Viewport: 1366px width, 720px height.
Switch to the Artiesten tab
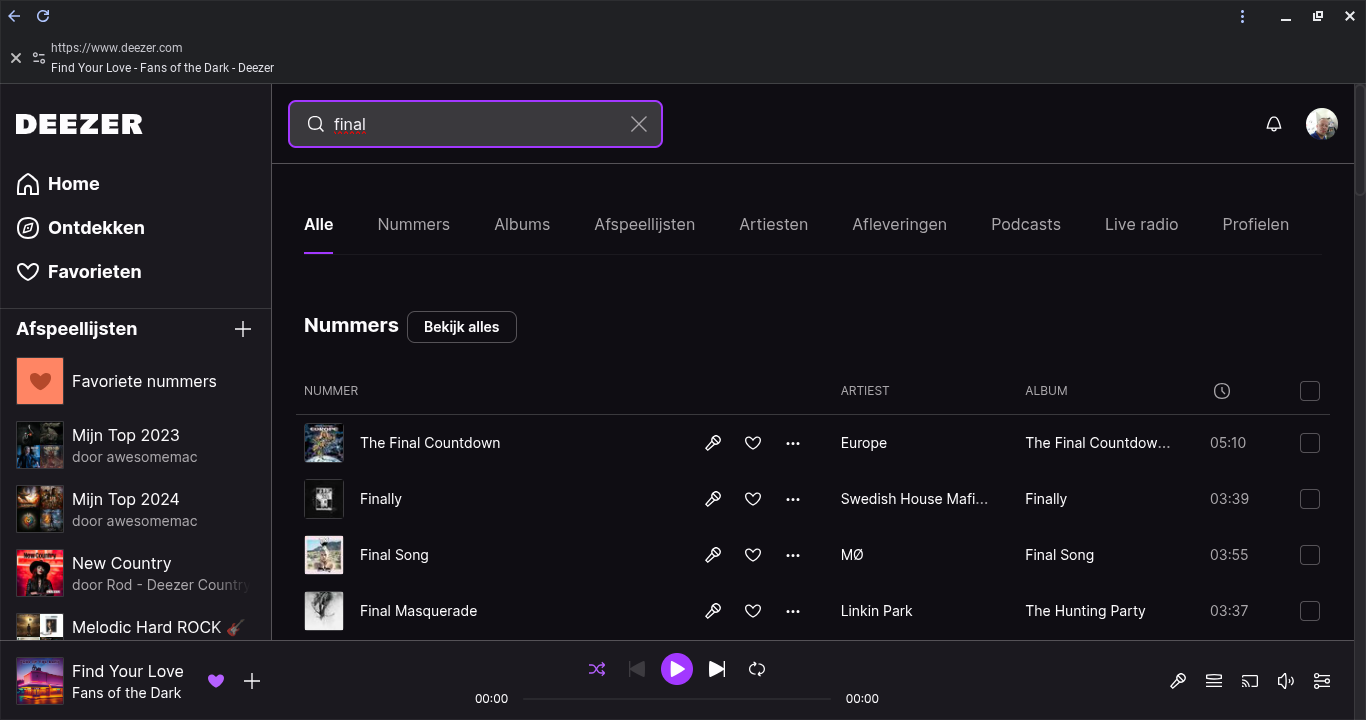774,224
